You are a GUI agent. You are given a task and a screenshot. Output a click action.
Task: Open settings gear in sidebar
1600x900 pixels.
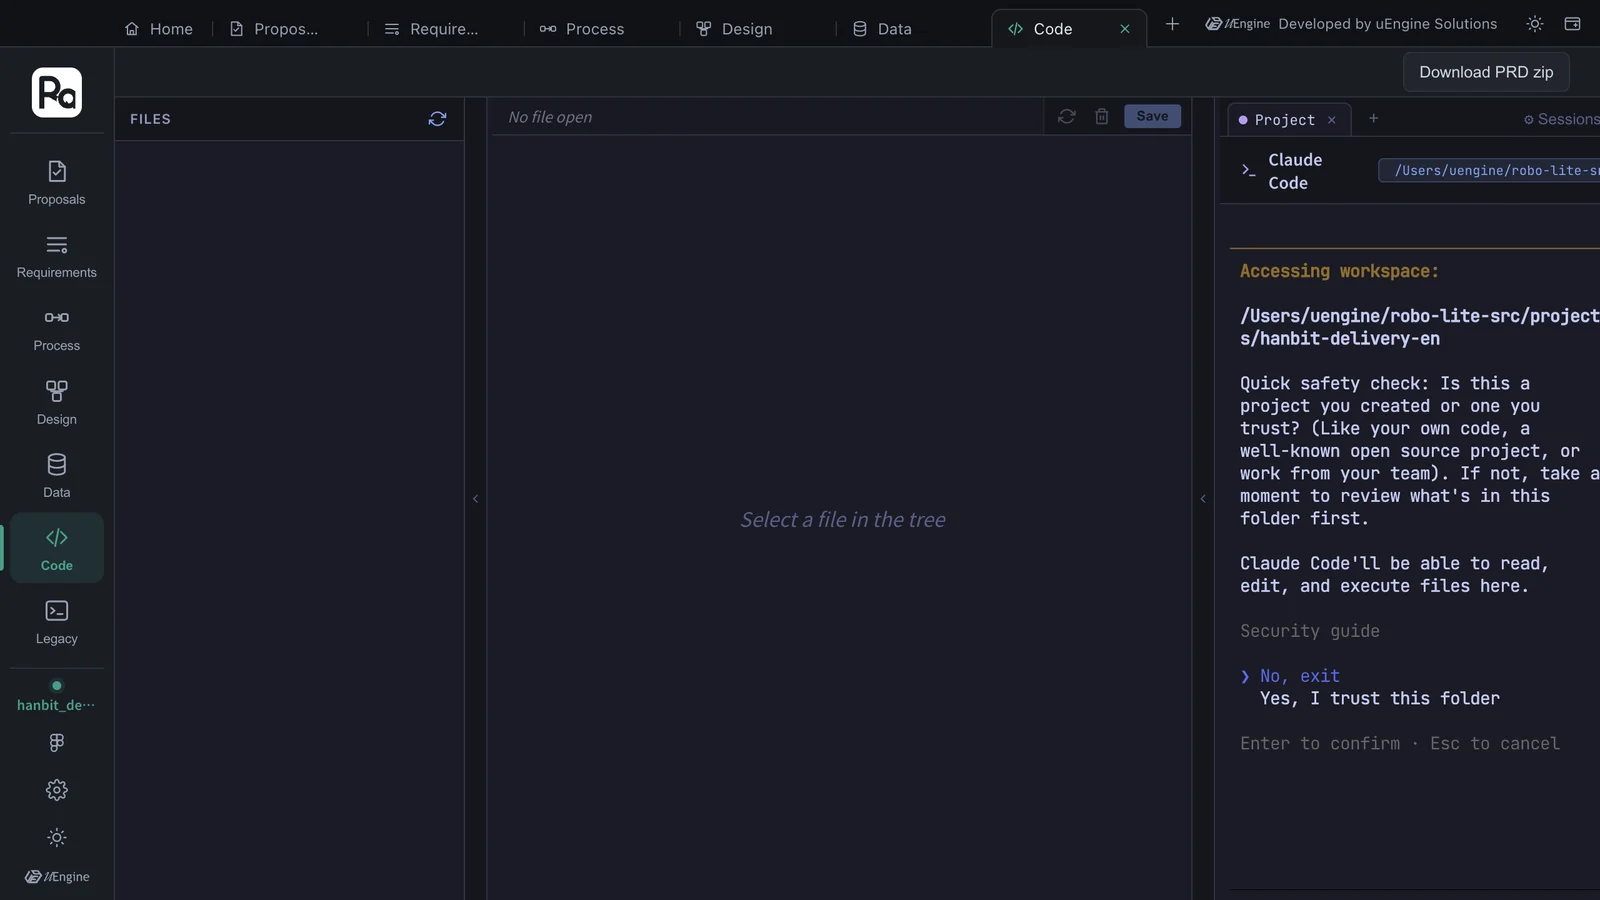57,790
